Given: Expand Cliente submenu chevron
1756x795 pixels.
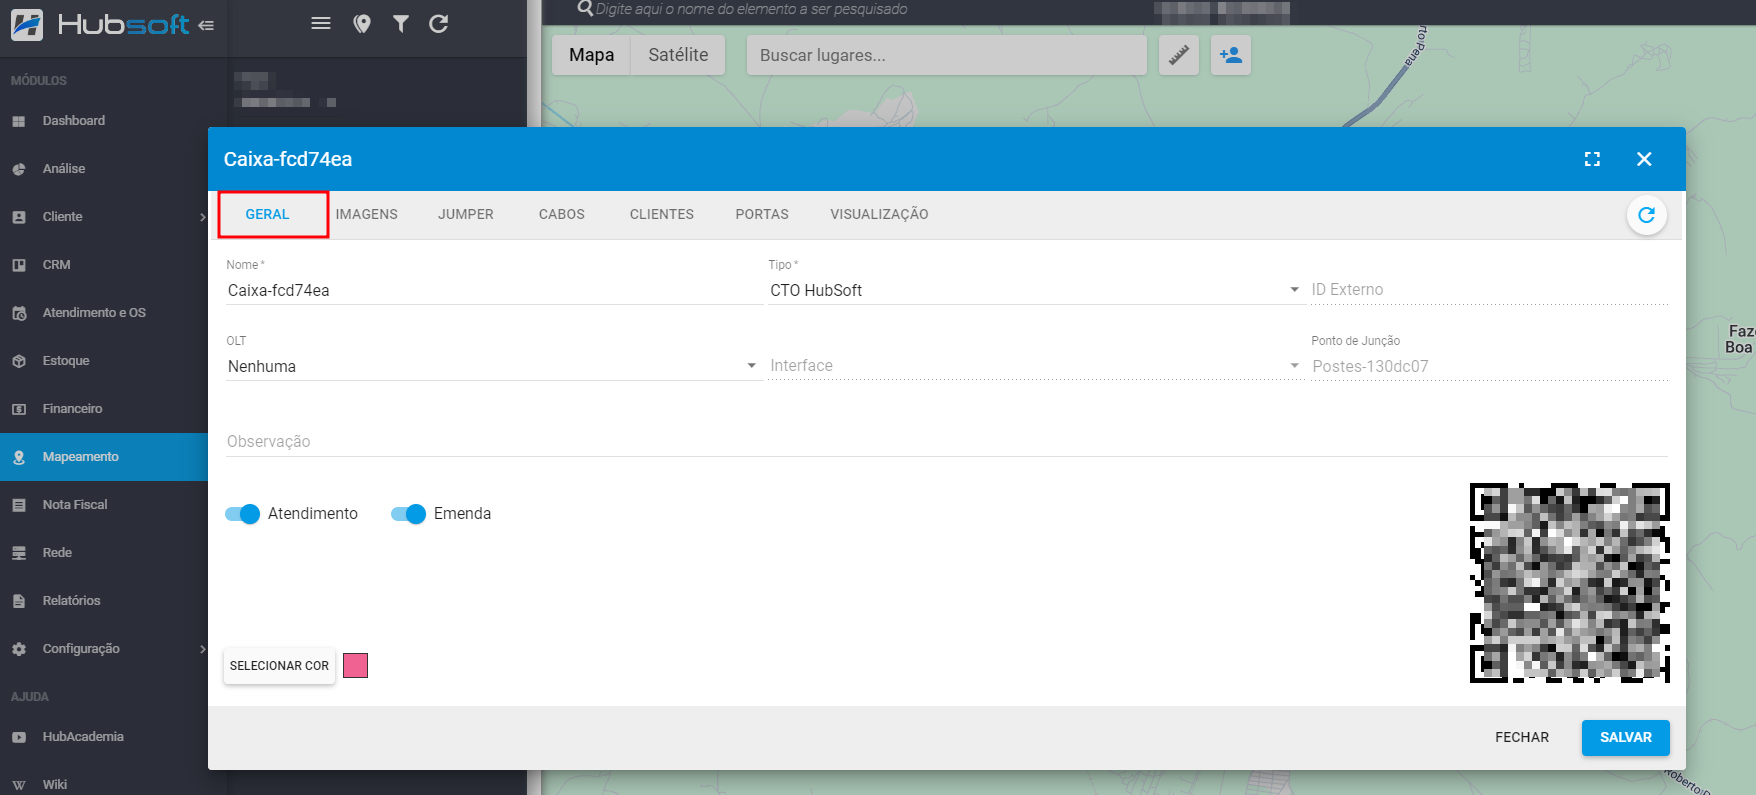Looking at the screenshot, I should [202, 217].
